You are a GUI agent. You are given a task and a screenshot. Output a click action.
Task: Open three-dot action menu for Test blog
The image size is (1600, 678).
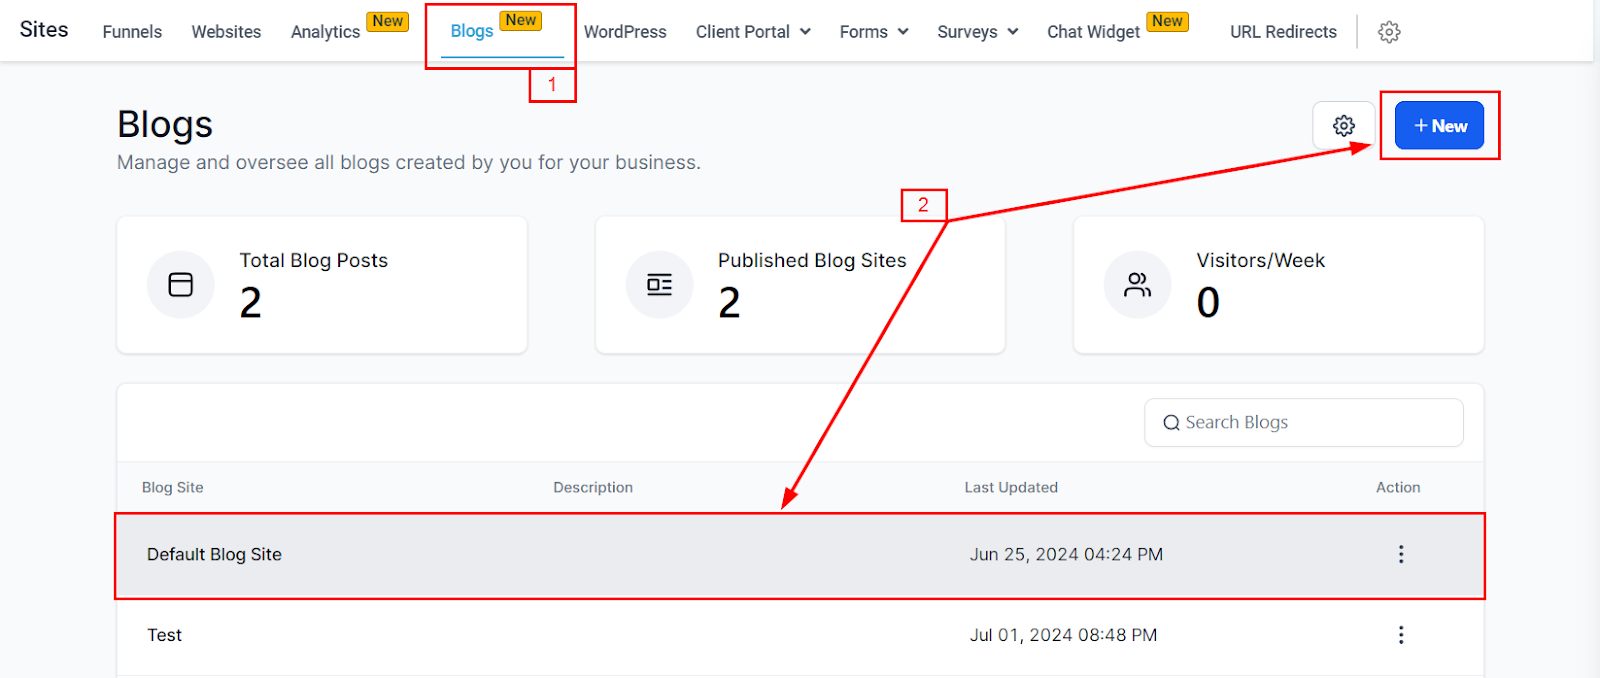[1401, 635]
